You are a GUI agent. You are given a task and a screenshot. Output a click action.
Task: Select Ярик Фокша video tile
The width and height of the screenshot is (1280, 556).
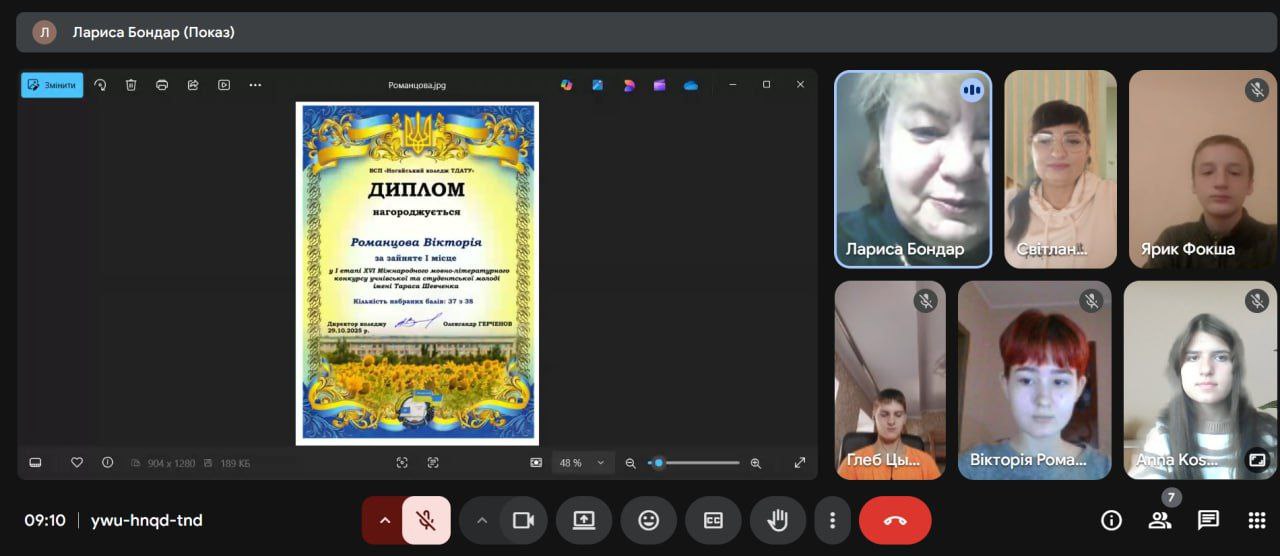pyautogui.click(x=1204, y=169)
